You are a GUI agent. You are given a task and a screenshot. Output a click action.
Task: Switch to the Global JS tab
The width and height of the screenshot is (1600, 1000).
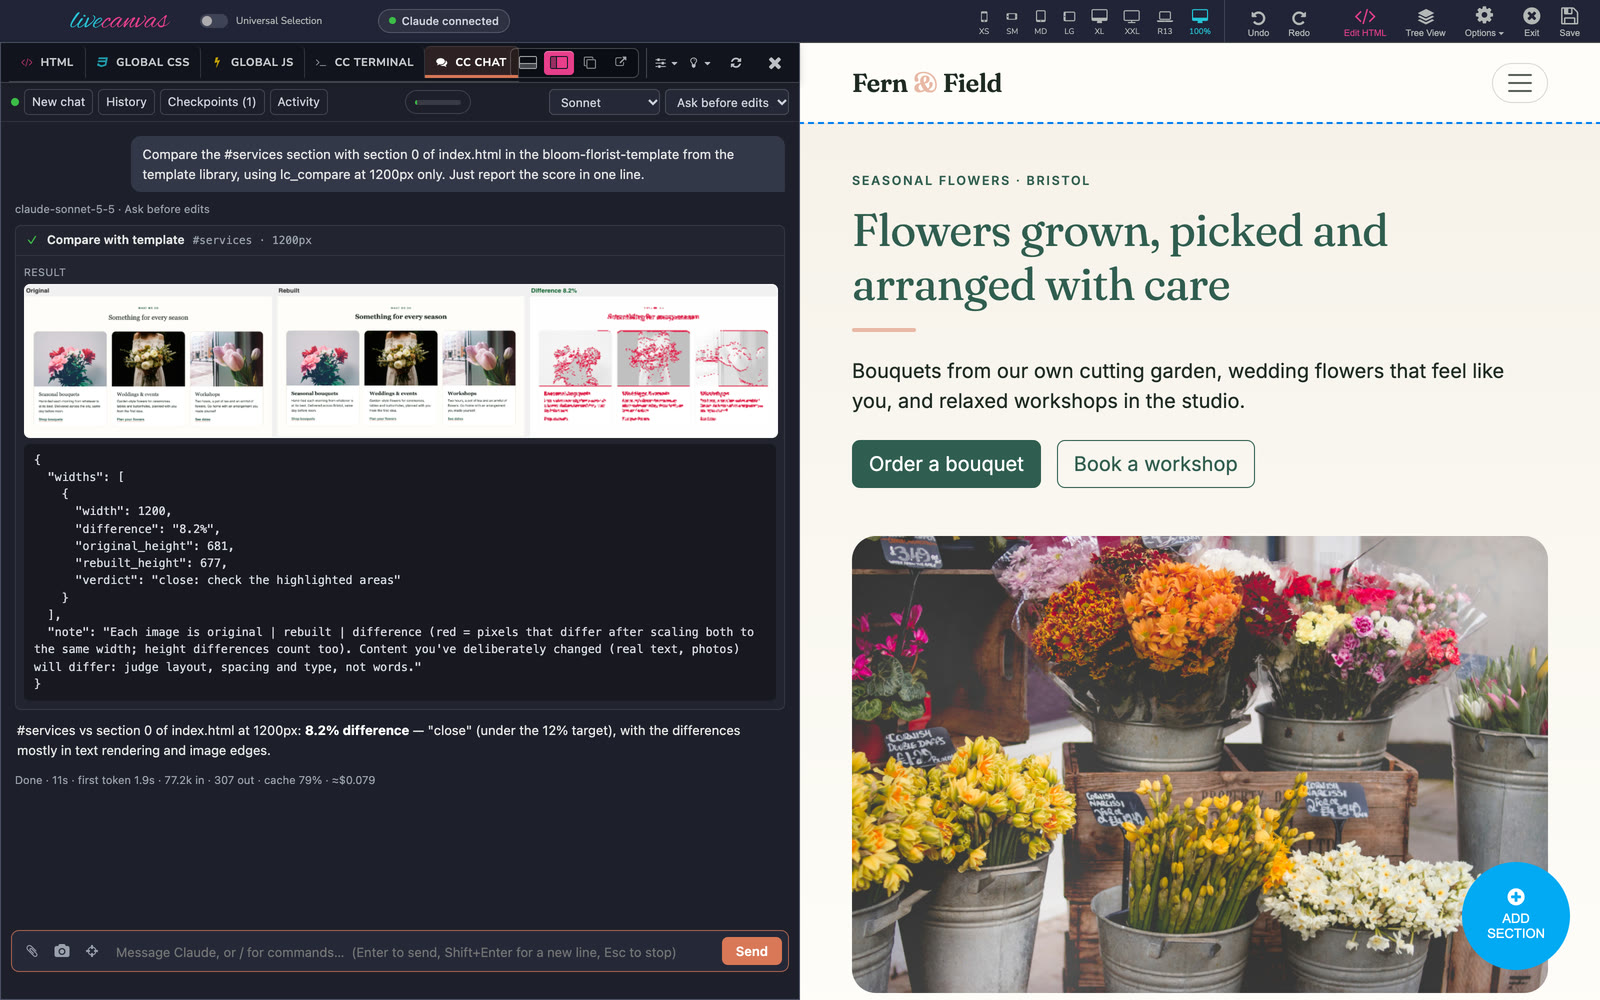click(x=253, y=62)
